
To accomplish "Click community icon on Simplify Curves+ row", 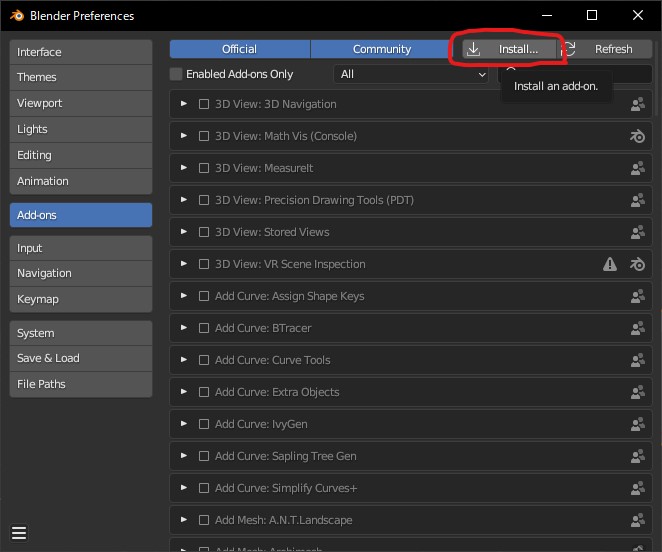I will point(638,488).
